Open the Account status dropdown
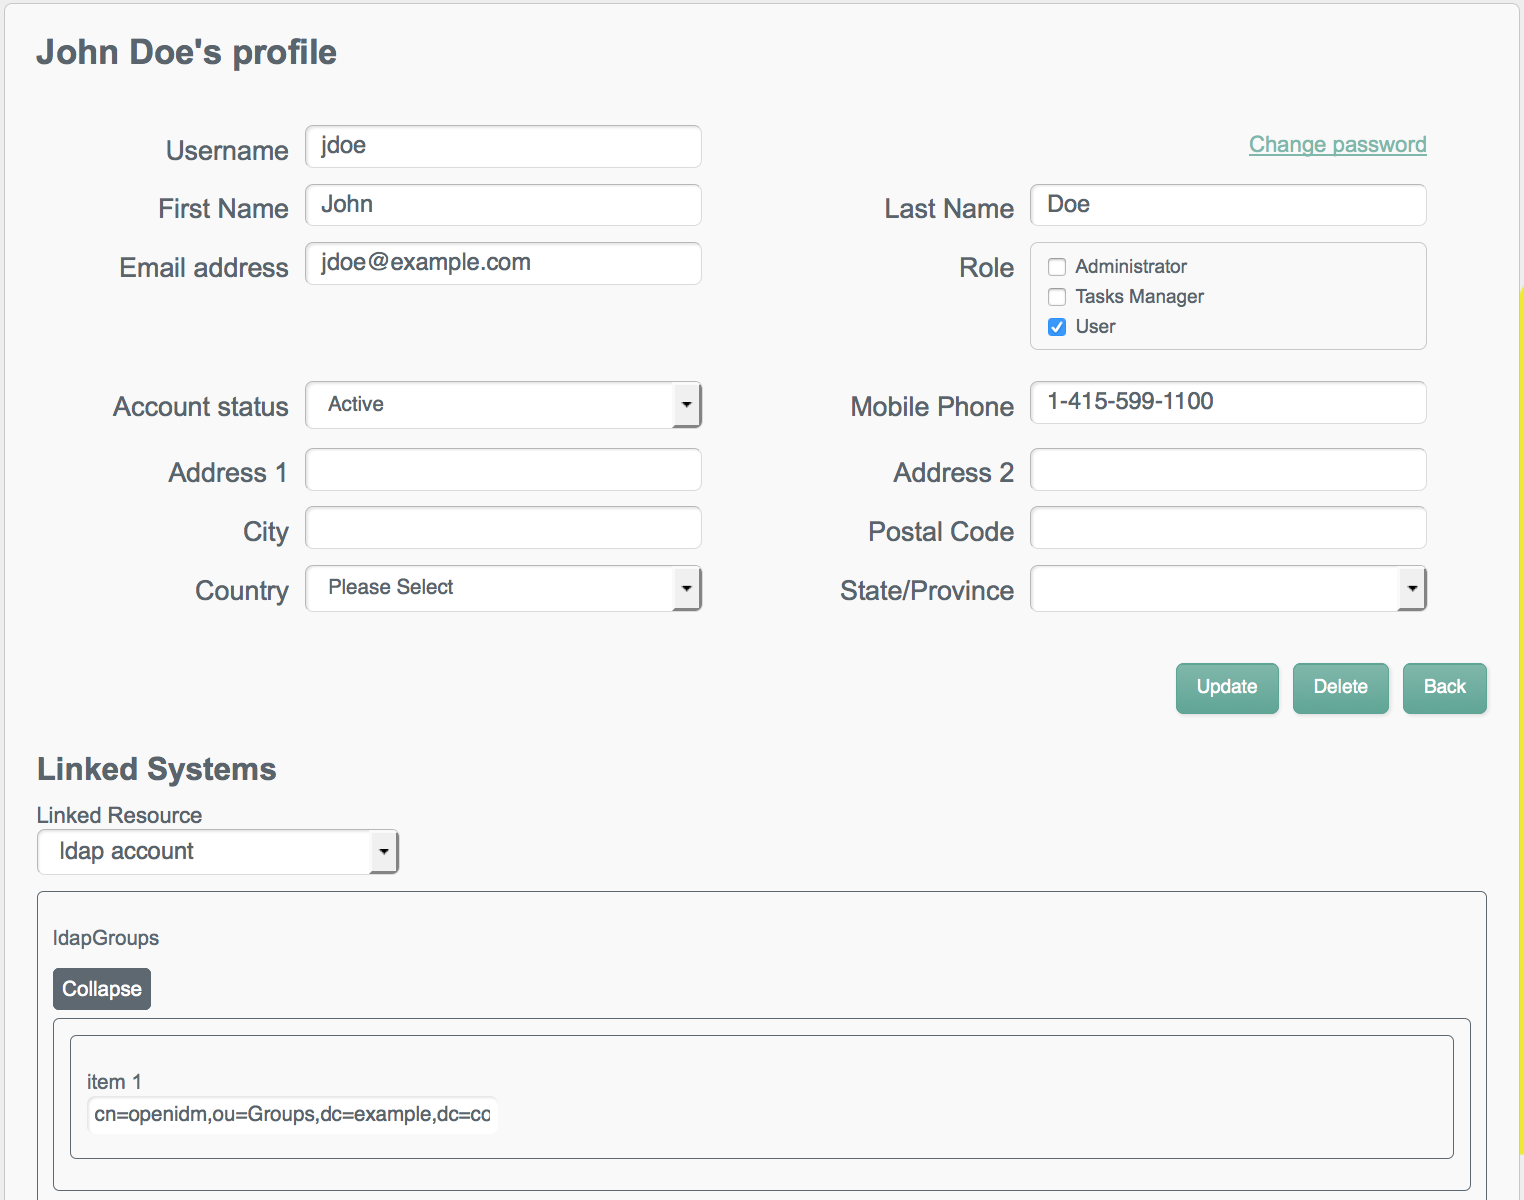 pyautogui.click(x=503, y=405)
